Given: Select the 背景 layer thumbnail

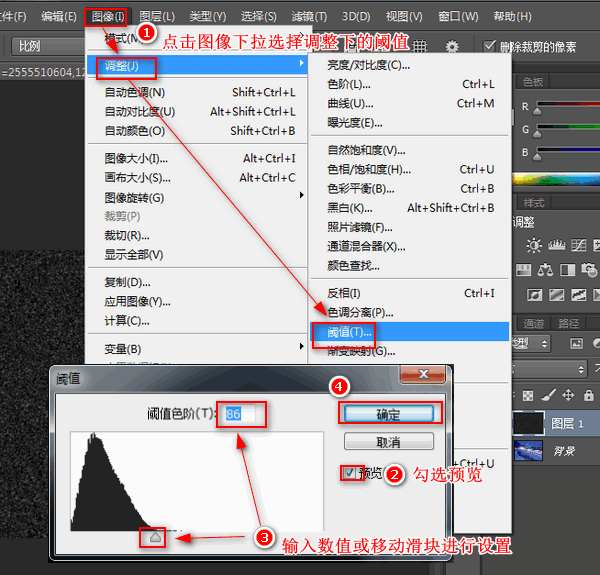Looking at the screenshot, I should click(528, 450).
